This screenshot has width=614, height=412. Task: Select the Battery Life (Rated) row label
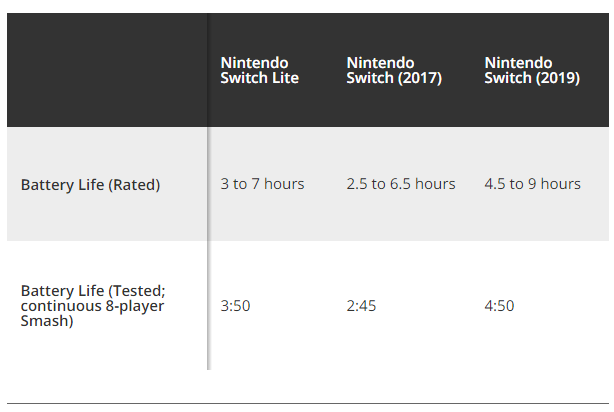click(x=90, y=184)
